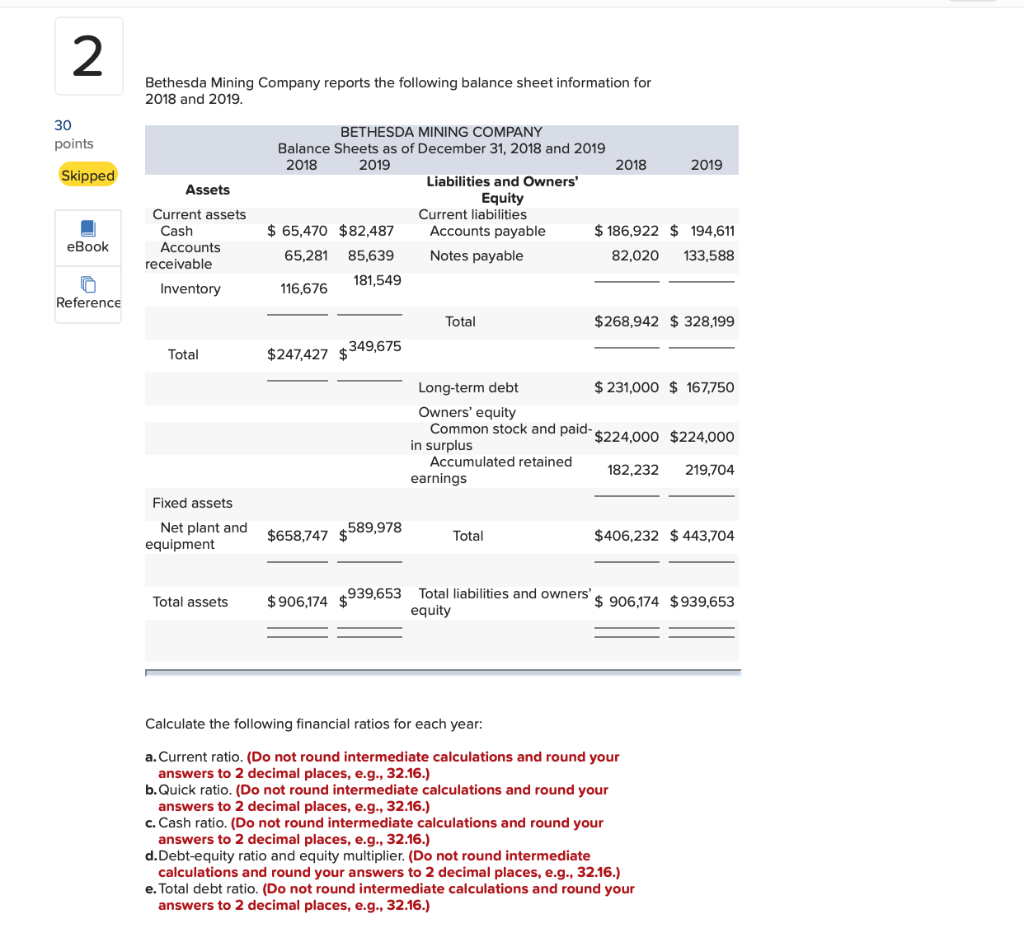Click the 'Calculate the following financial ratios' sentence
The height and width of the screenshot is (928, 1024).
click(x=313, y=724)
